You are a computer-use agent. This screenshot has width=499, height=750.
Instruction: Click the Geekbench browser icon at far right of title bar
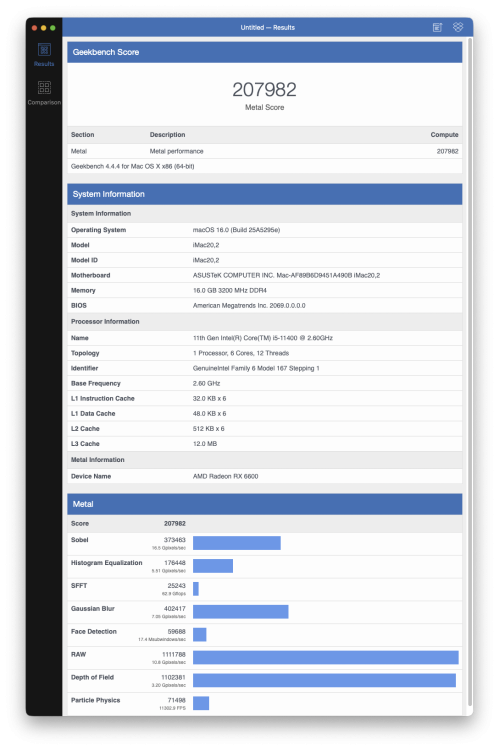coord(458,27)
